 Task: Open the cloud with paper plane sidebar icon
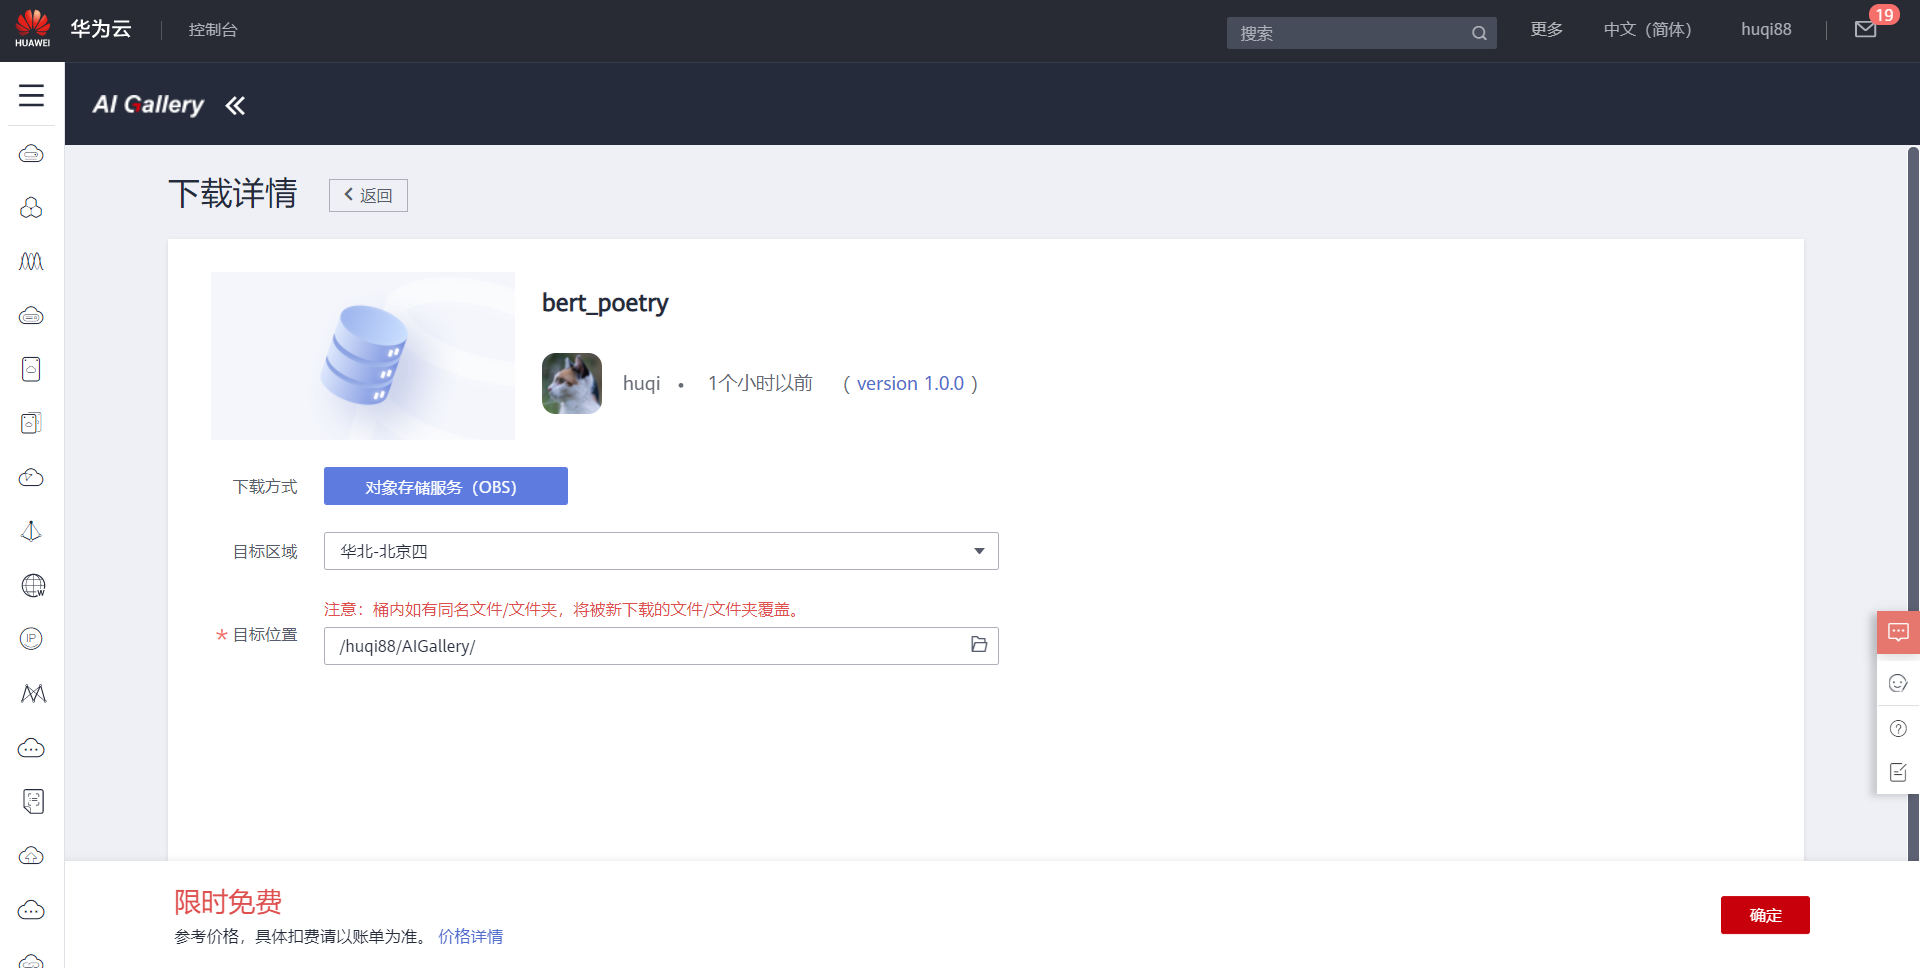pos(32,478)
